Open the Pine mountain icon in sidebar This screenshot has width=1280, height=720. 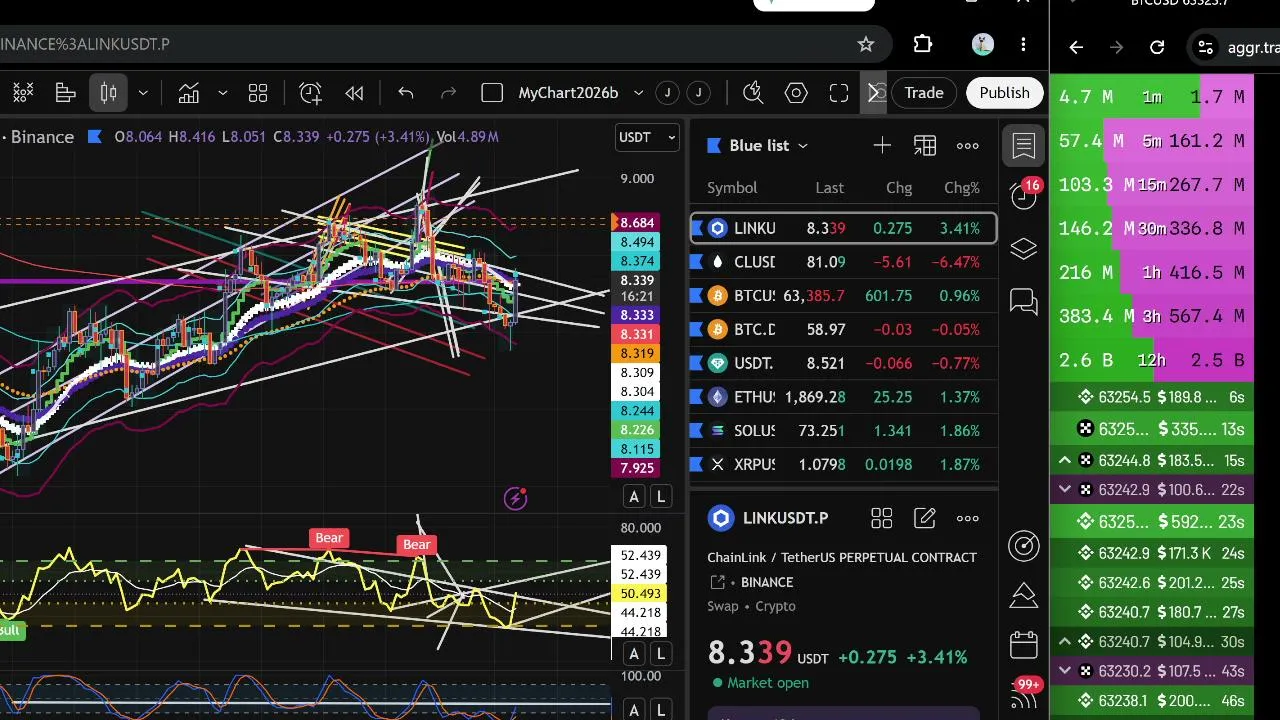pyautogui.click(x=1024, y=595)
